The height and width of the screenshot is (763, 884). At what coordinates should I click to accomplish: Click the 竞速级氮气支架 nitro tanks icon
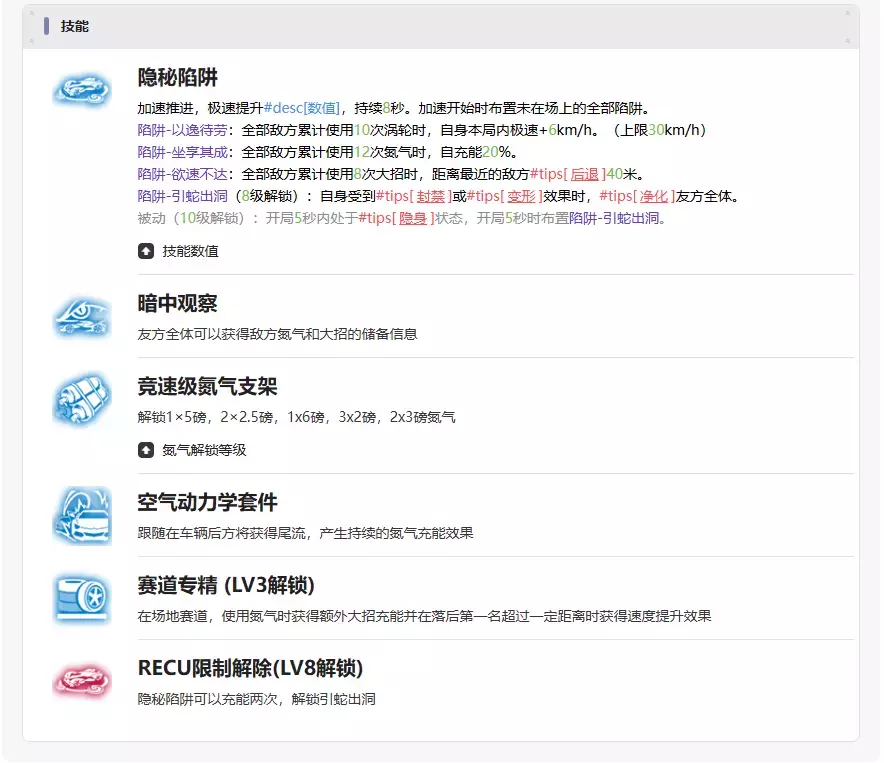pos(82,399)
